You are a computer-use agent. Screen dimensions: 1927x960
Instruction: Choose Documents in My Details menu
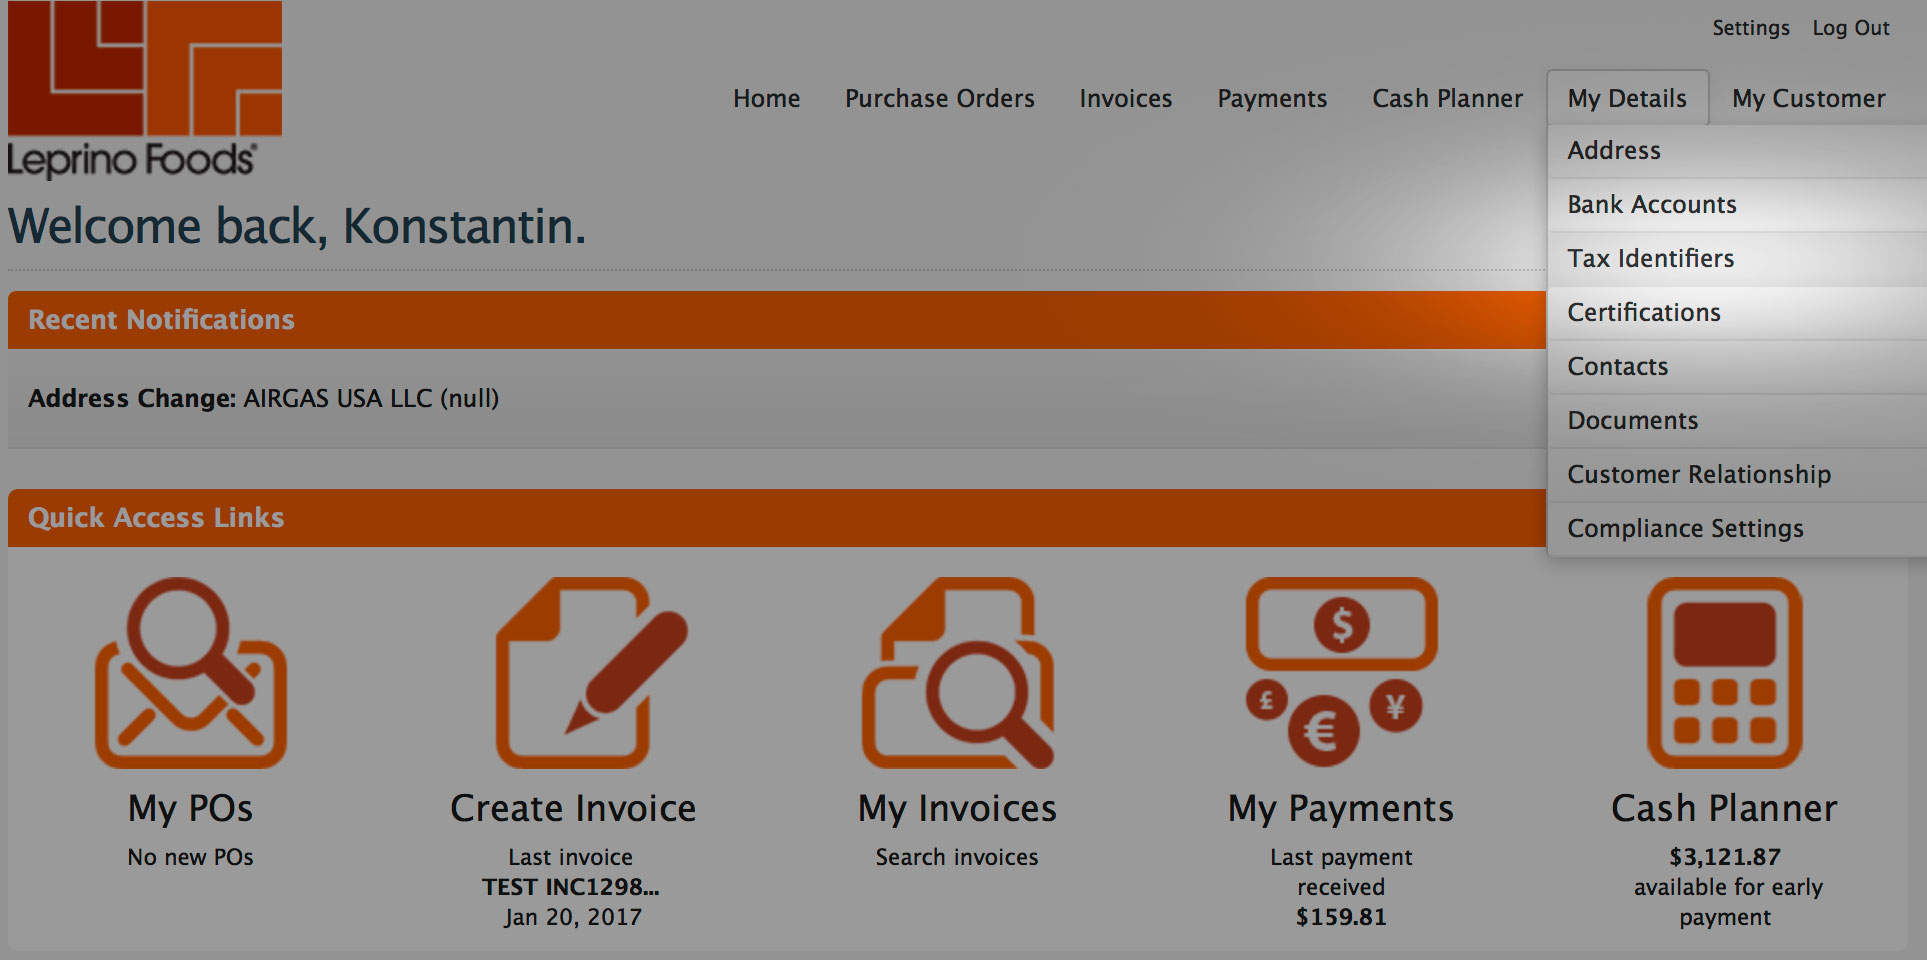tap(1737, 421)
